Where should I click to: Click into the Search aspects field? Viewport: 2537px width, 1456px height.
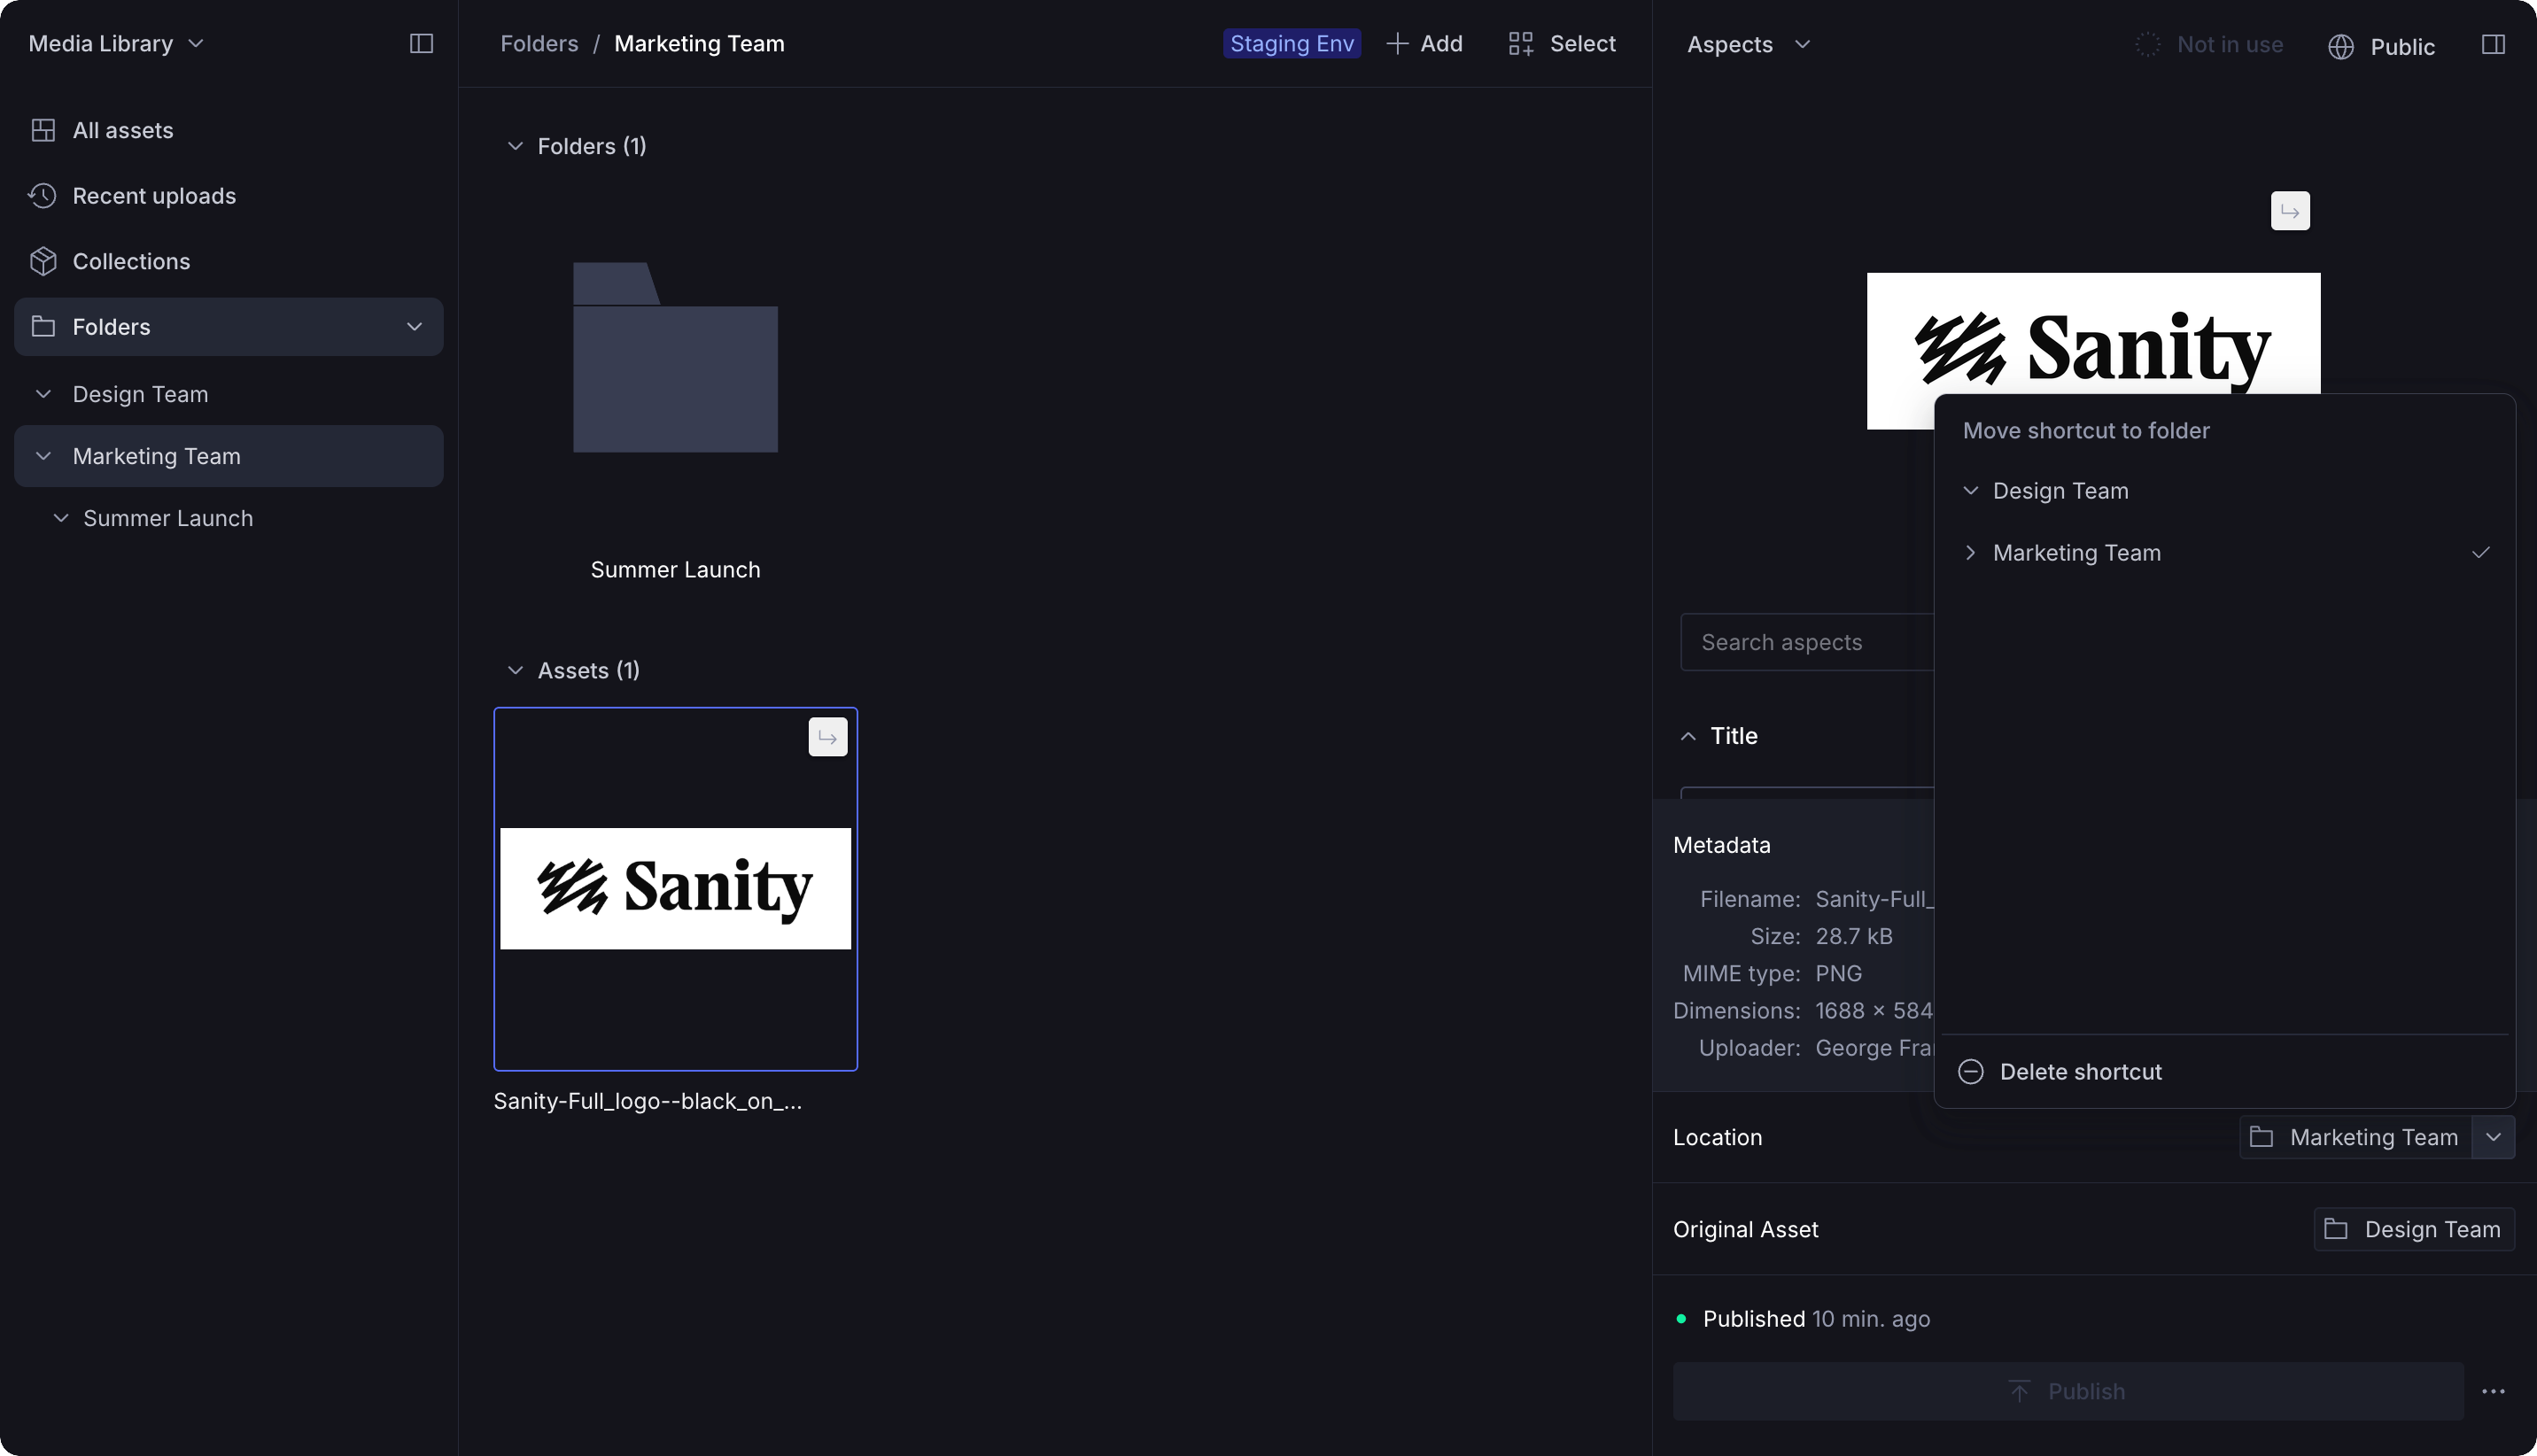click(x=1808, y=642)
